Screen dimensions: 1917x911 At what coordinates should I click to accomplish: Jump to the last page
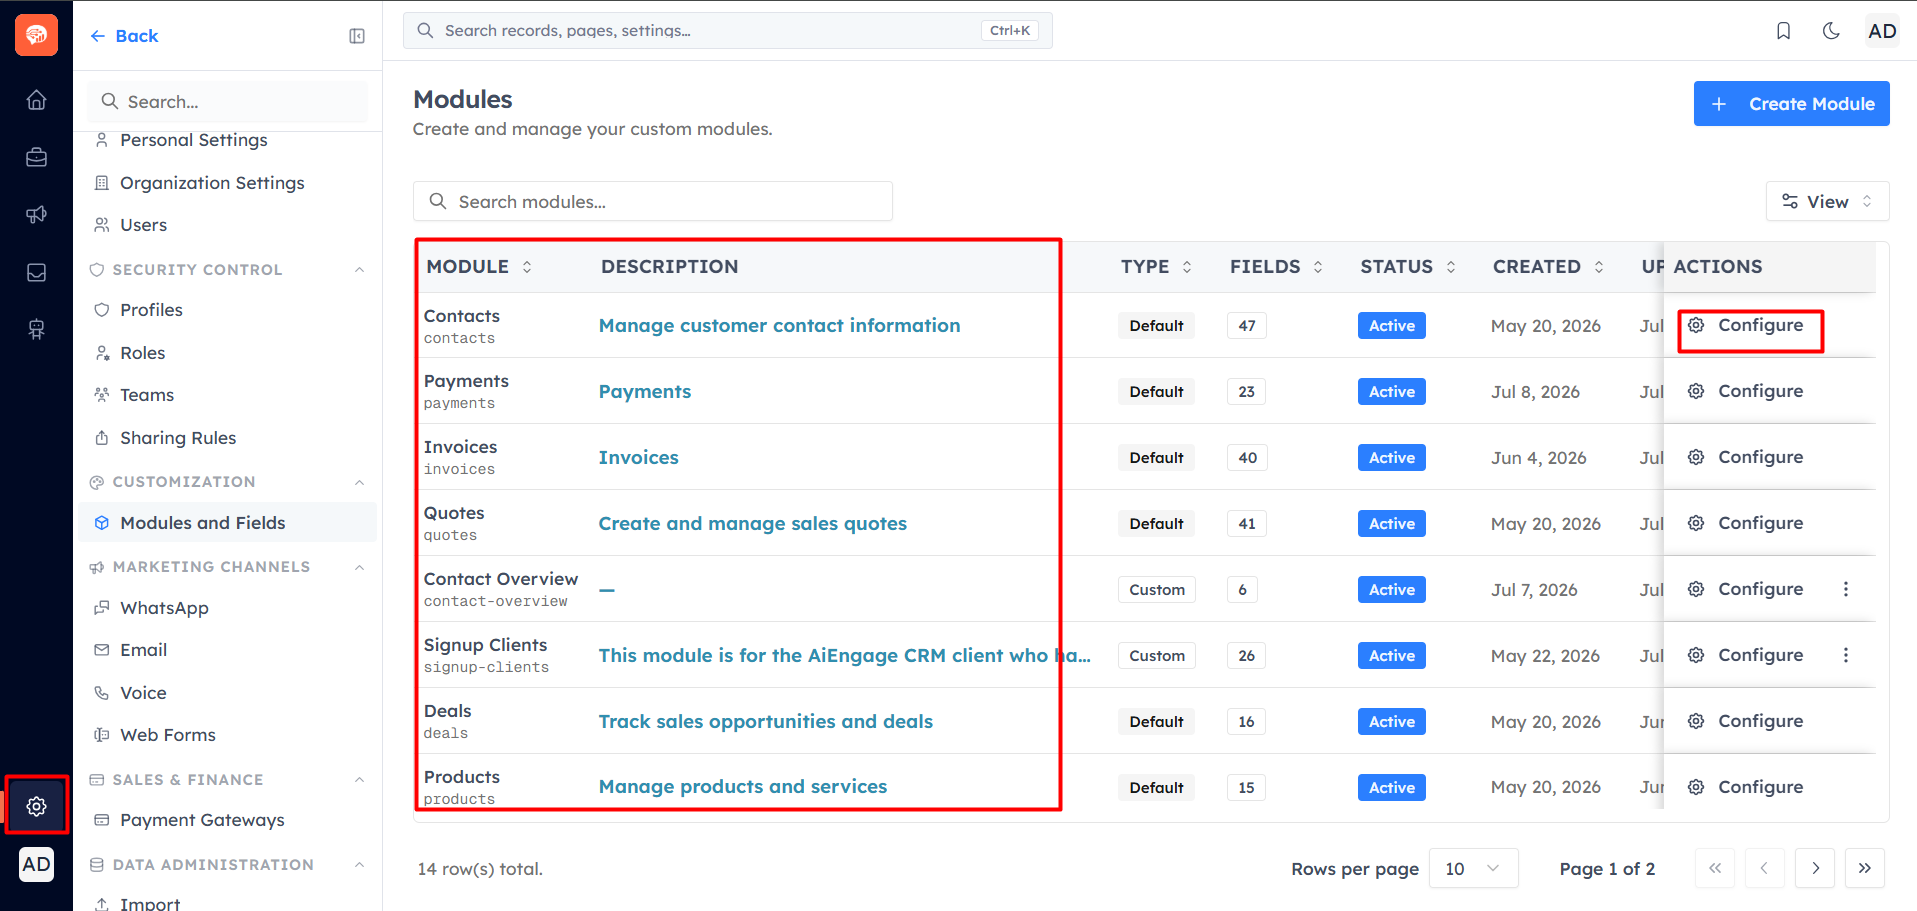pyautogui.click(x=1865, y=868)
